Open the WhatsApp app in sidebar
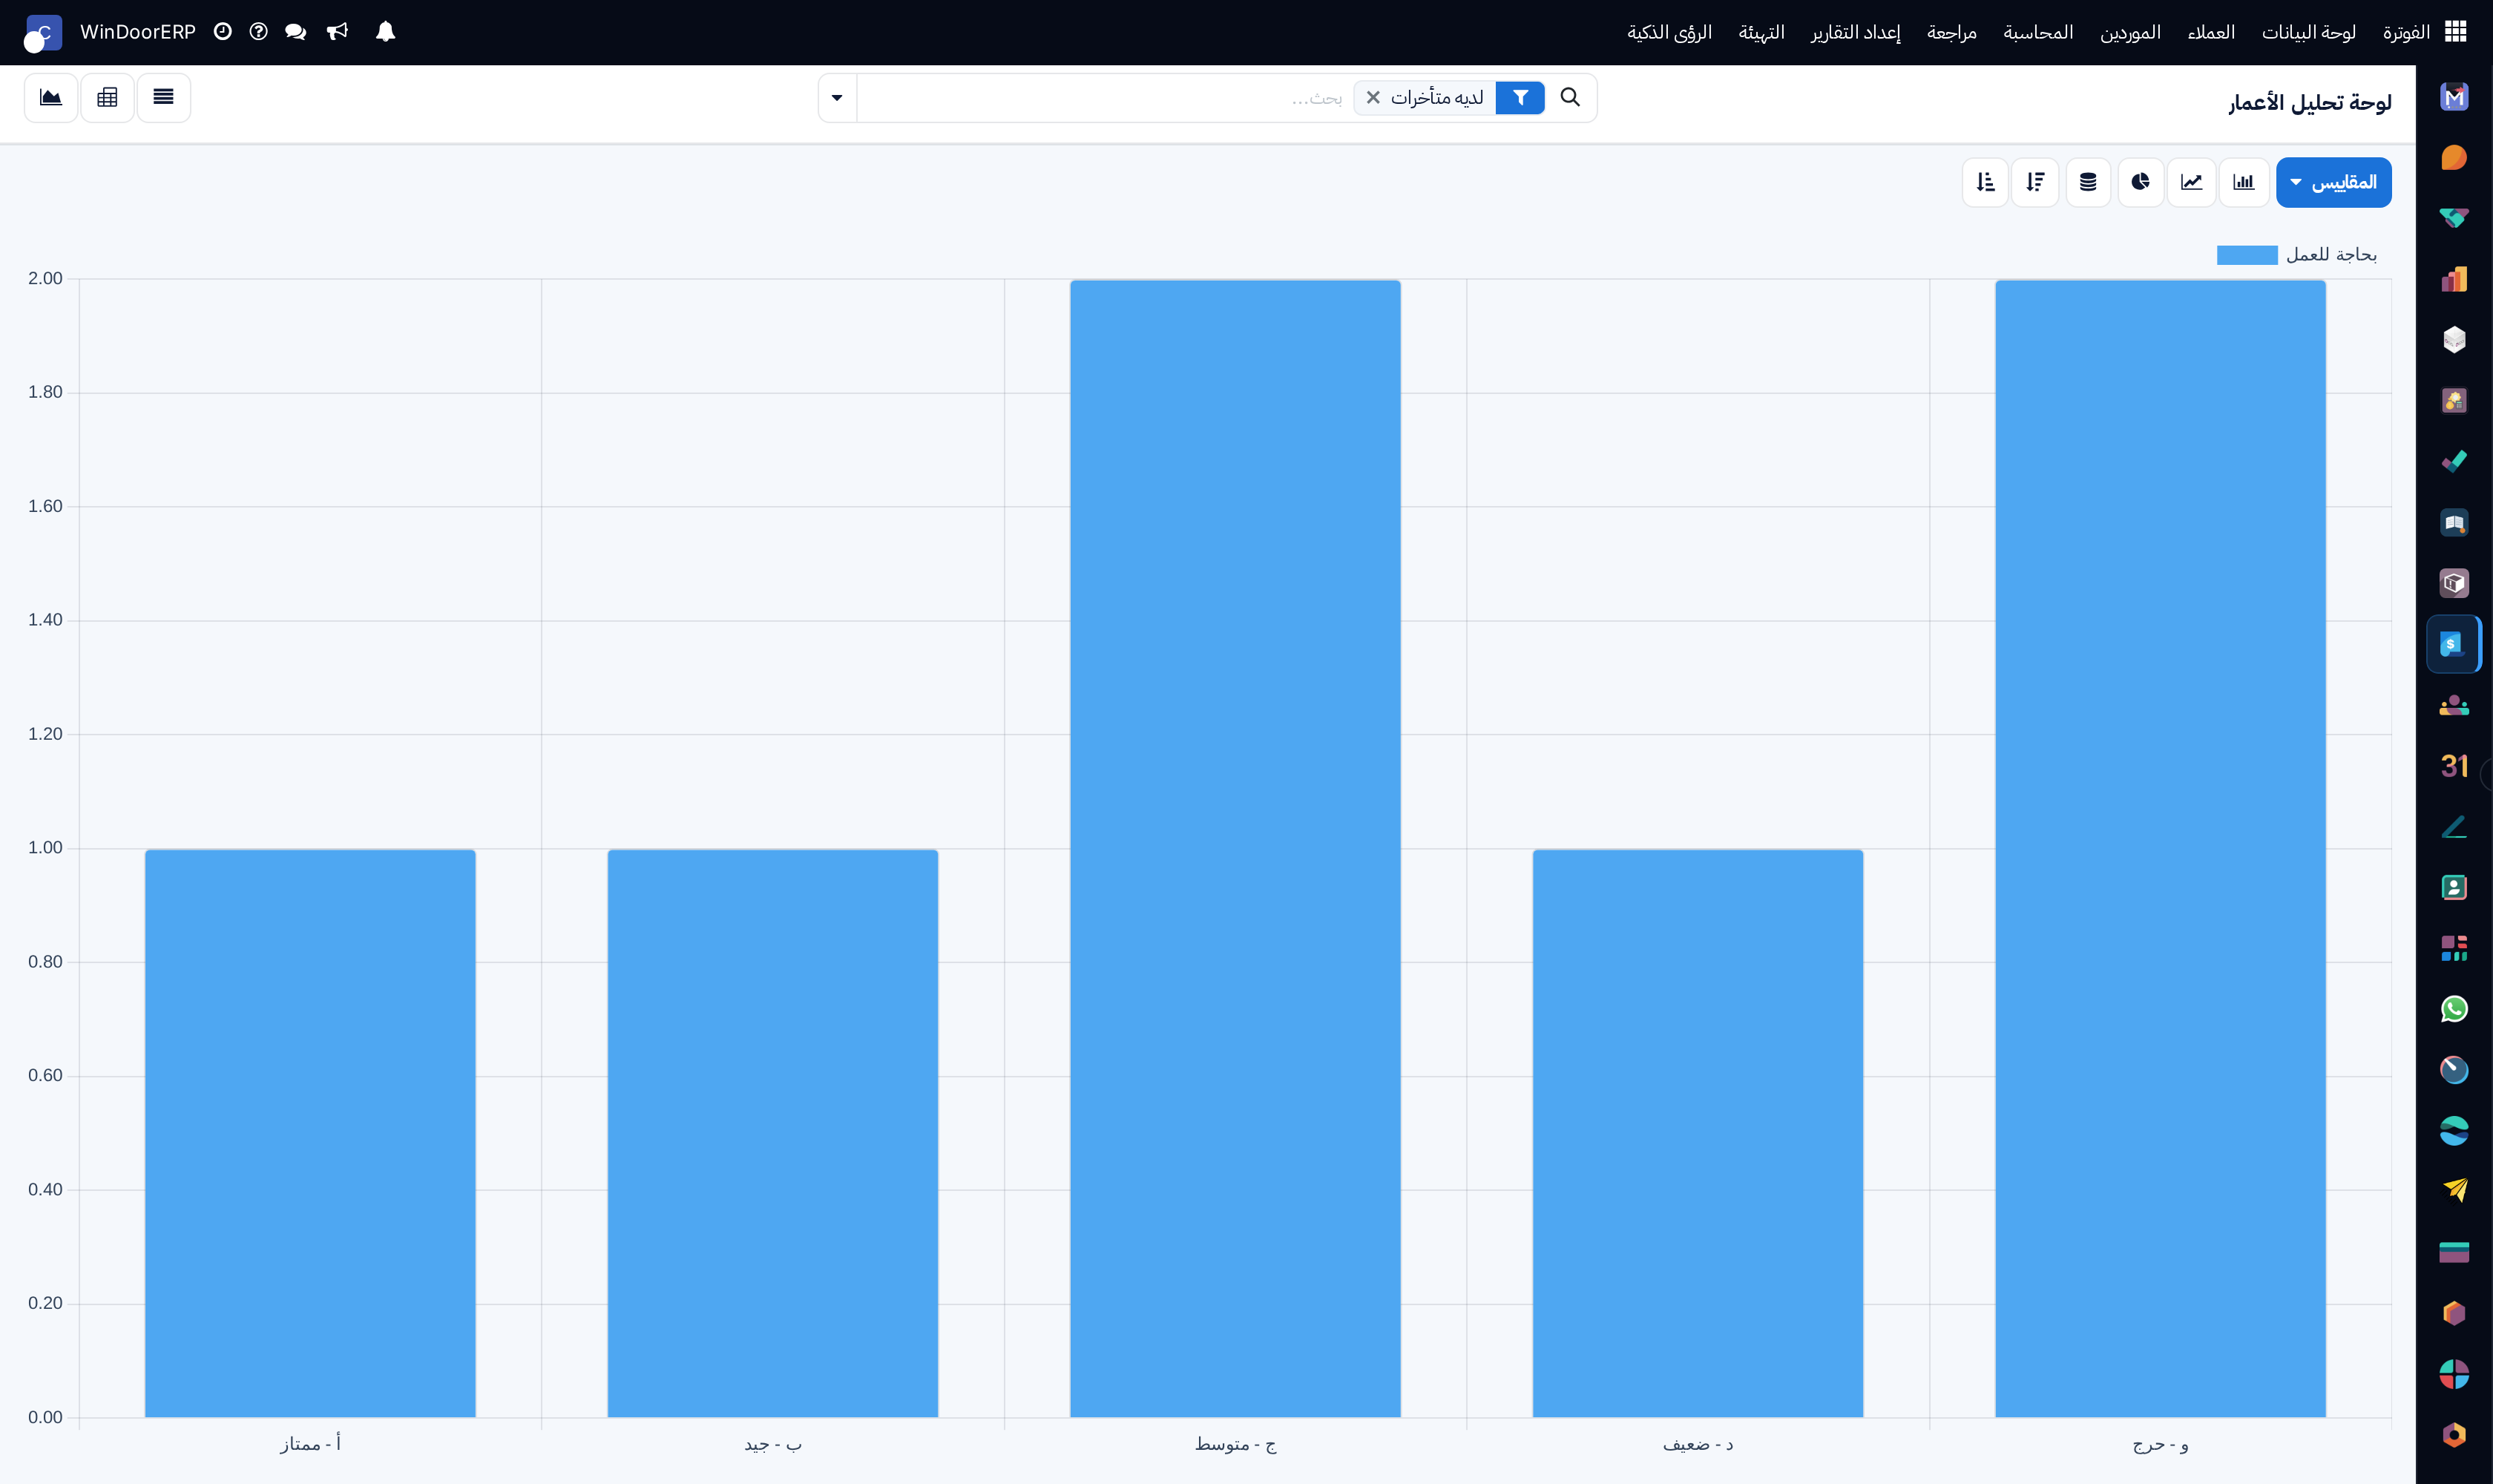 click(x=2454, y=1009)
